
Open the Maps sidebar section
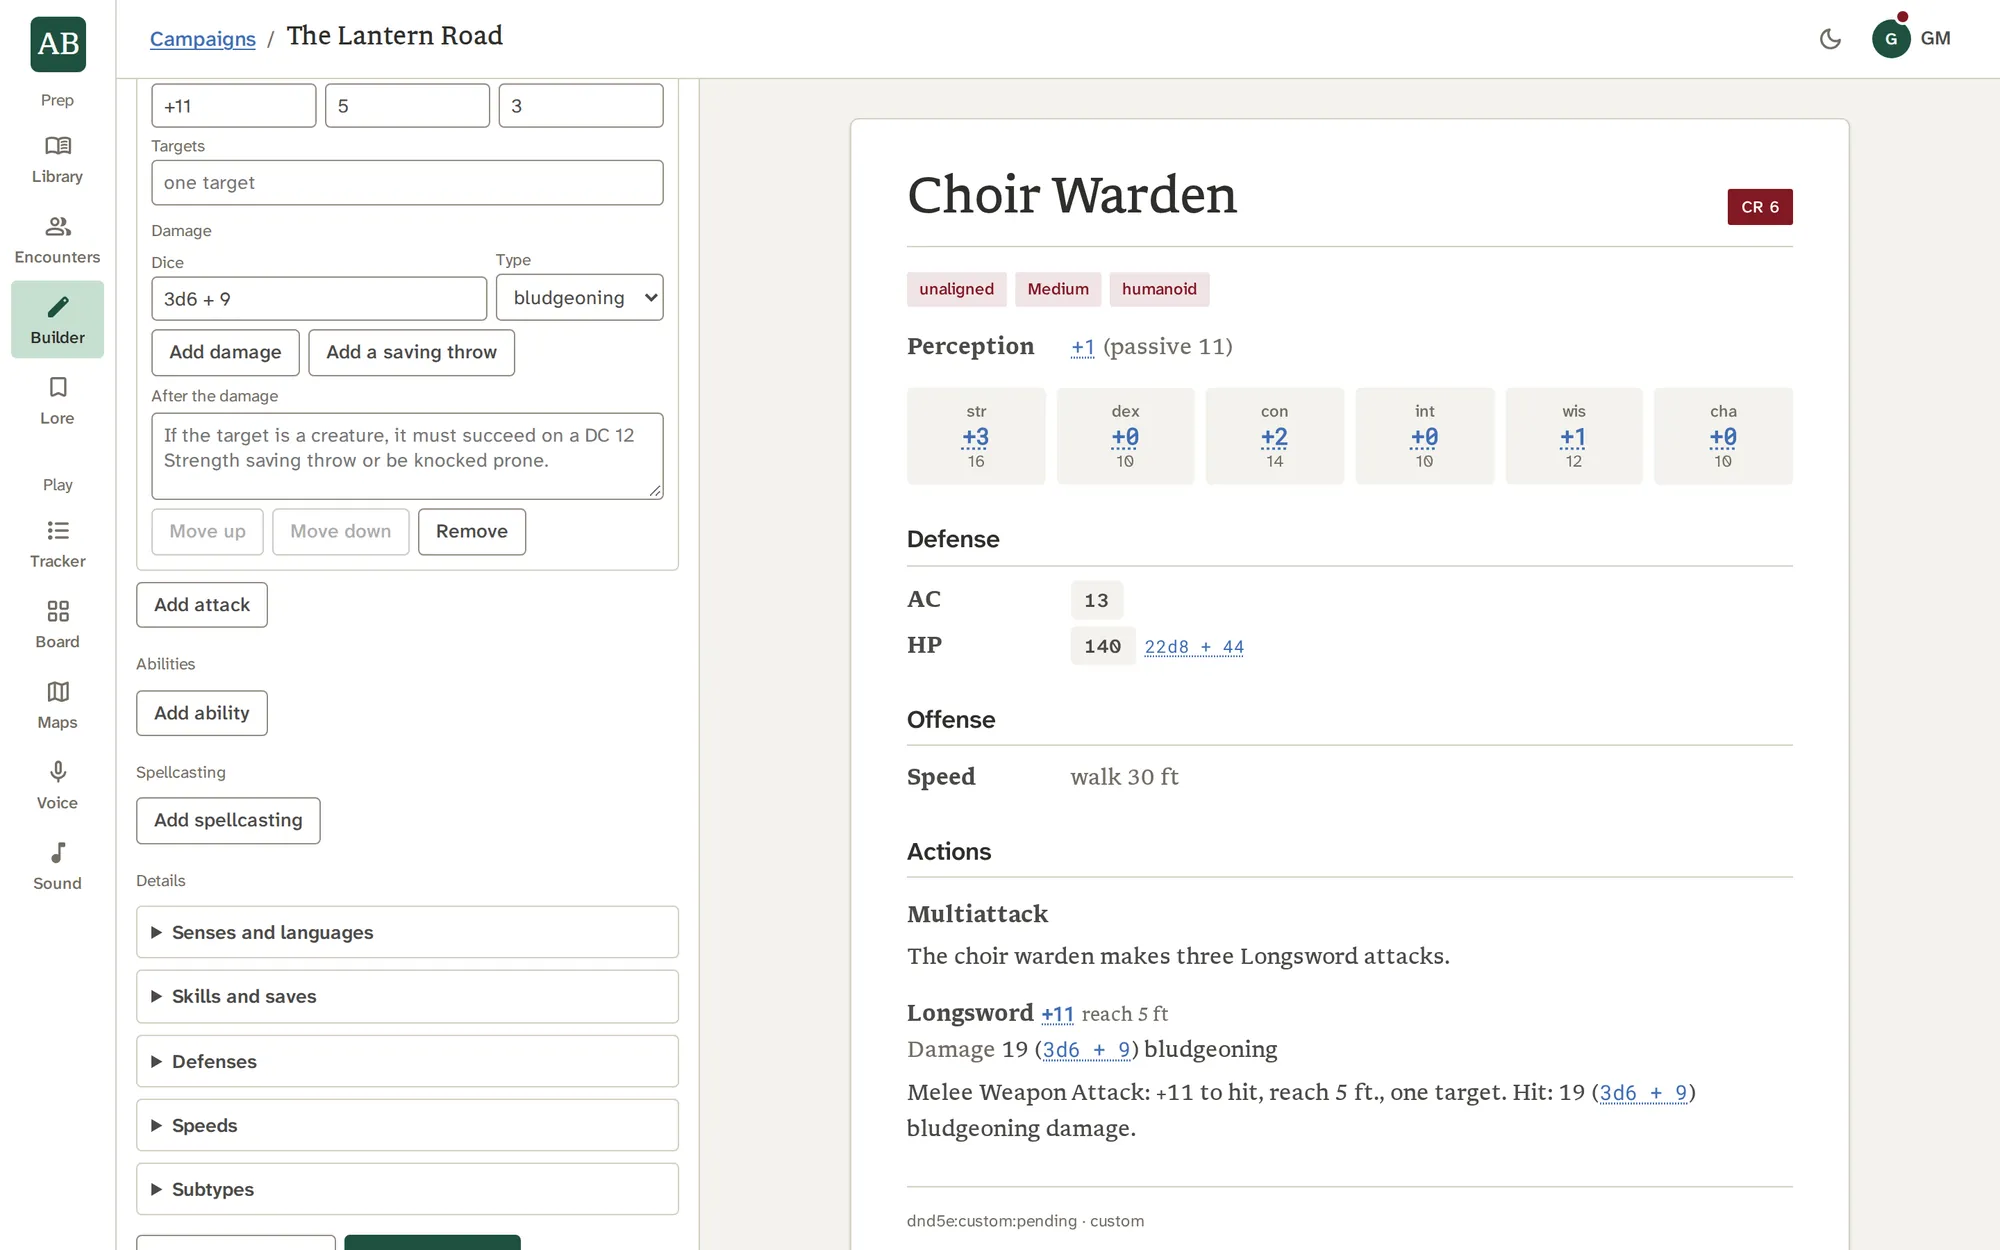point(57,705)
